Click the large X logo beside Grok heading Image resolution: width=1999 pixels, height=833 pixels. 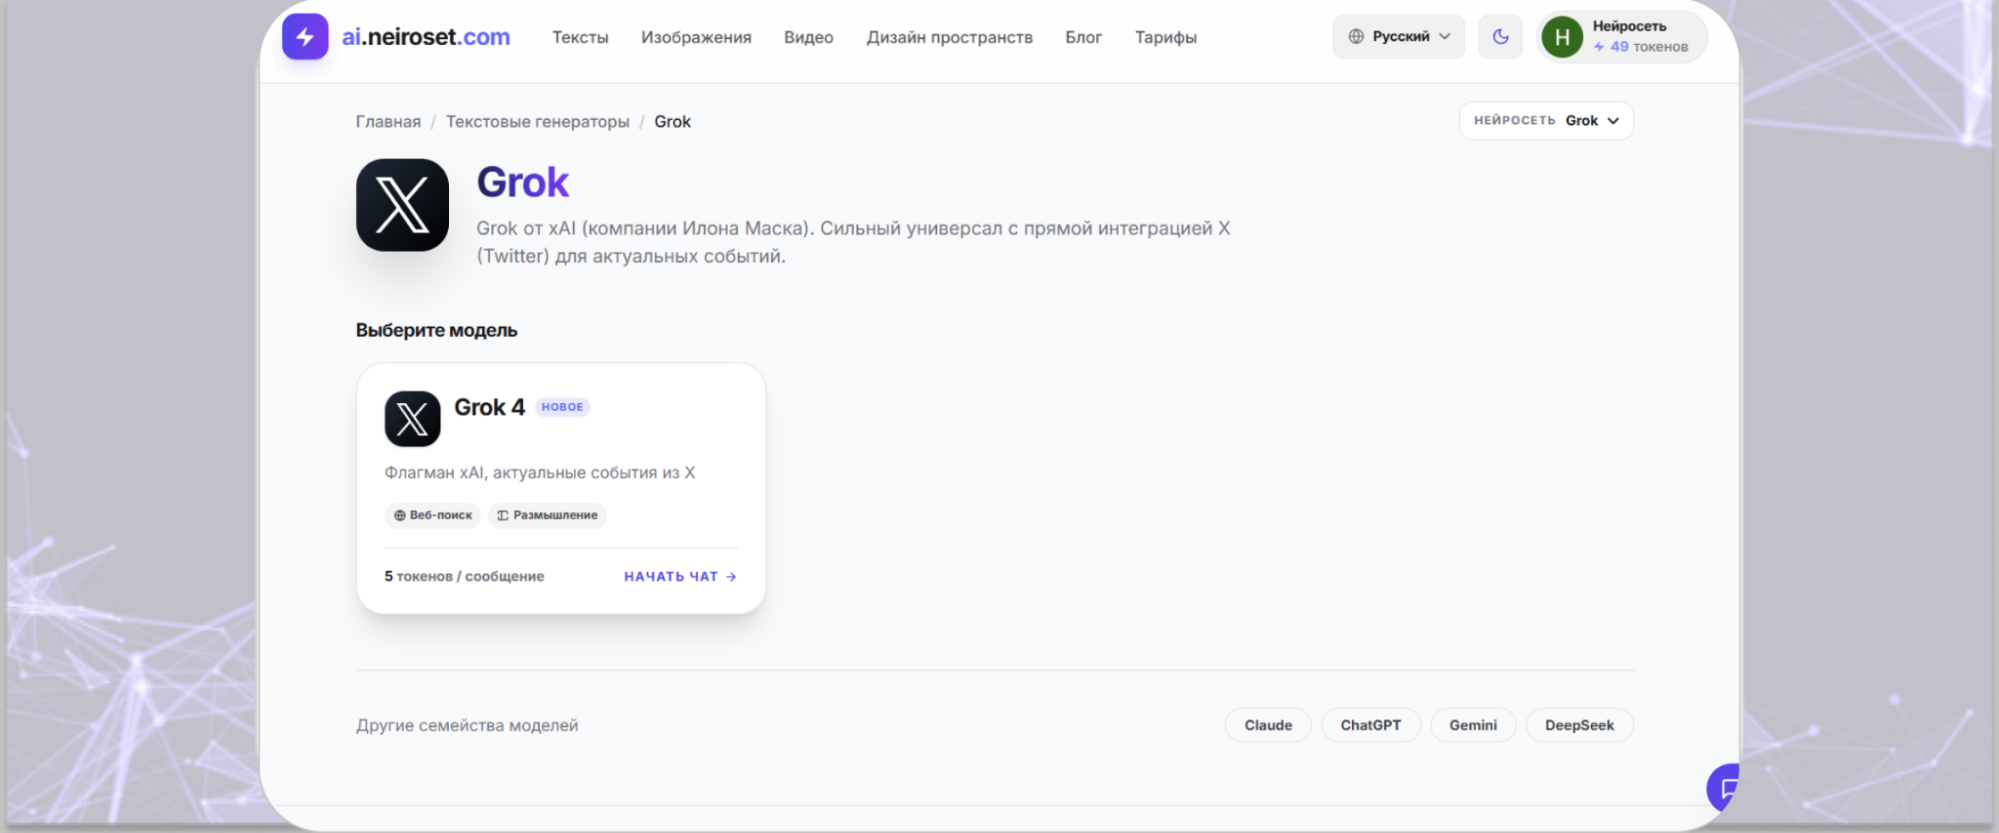[402, 205]
